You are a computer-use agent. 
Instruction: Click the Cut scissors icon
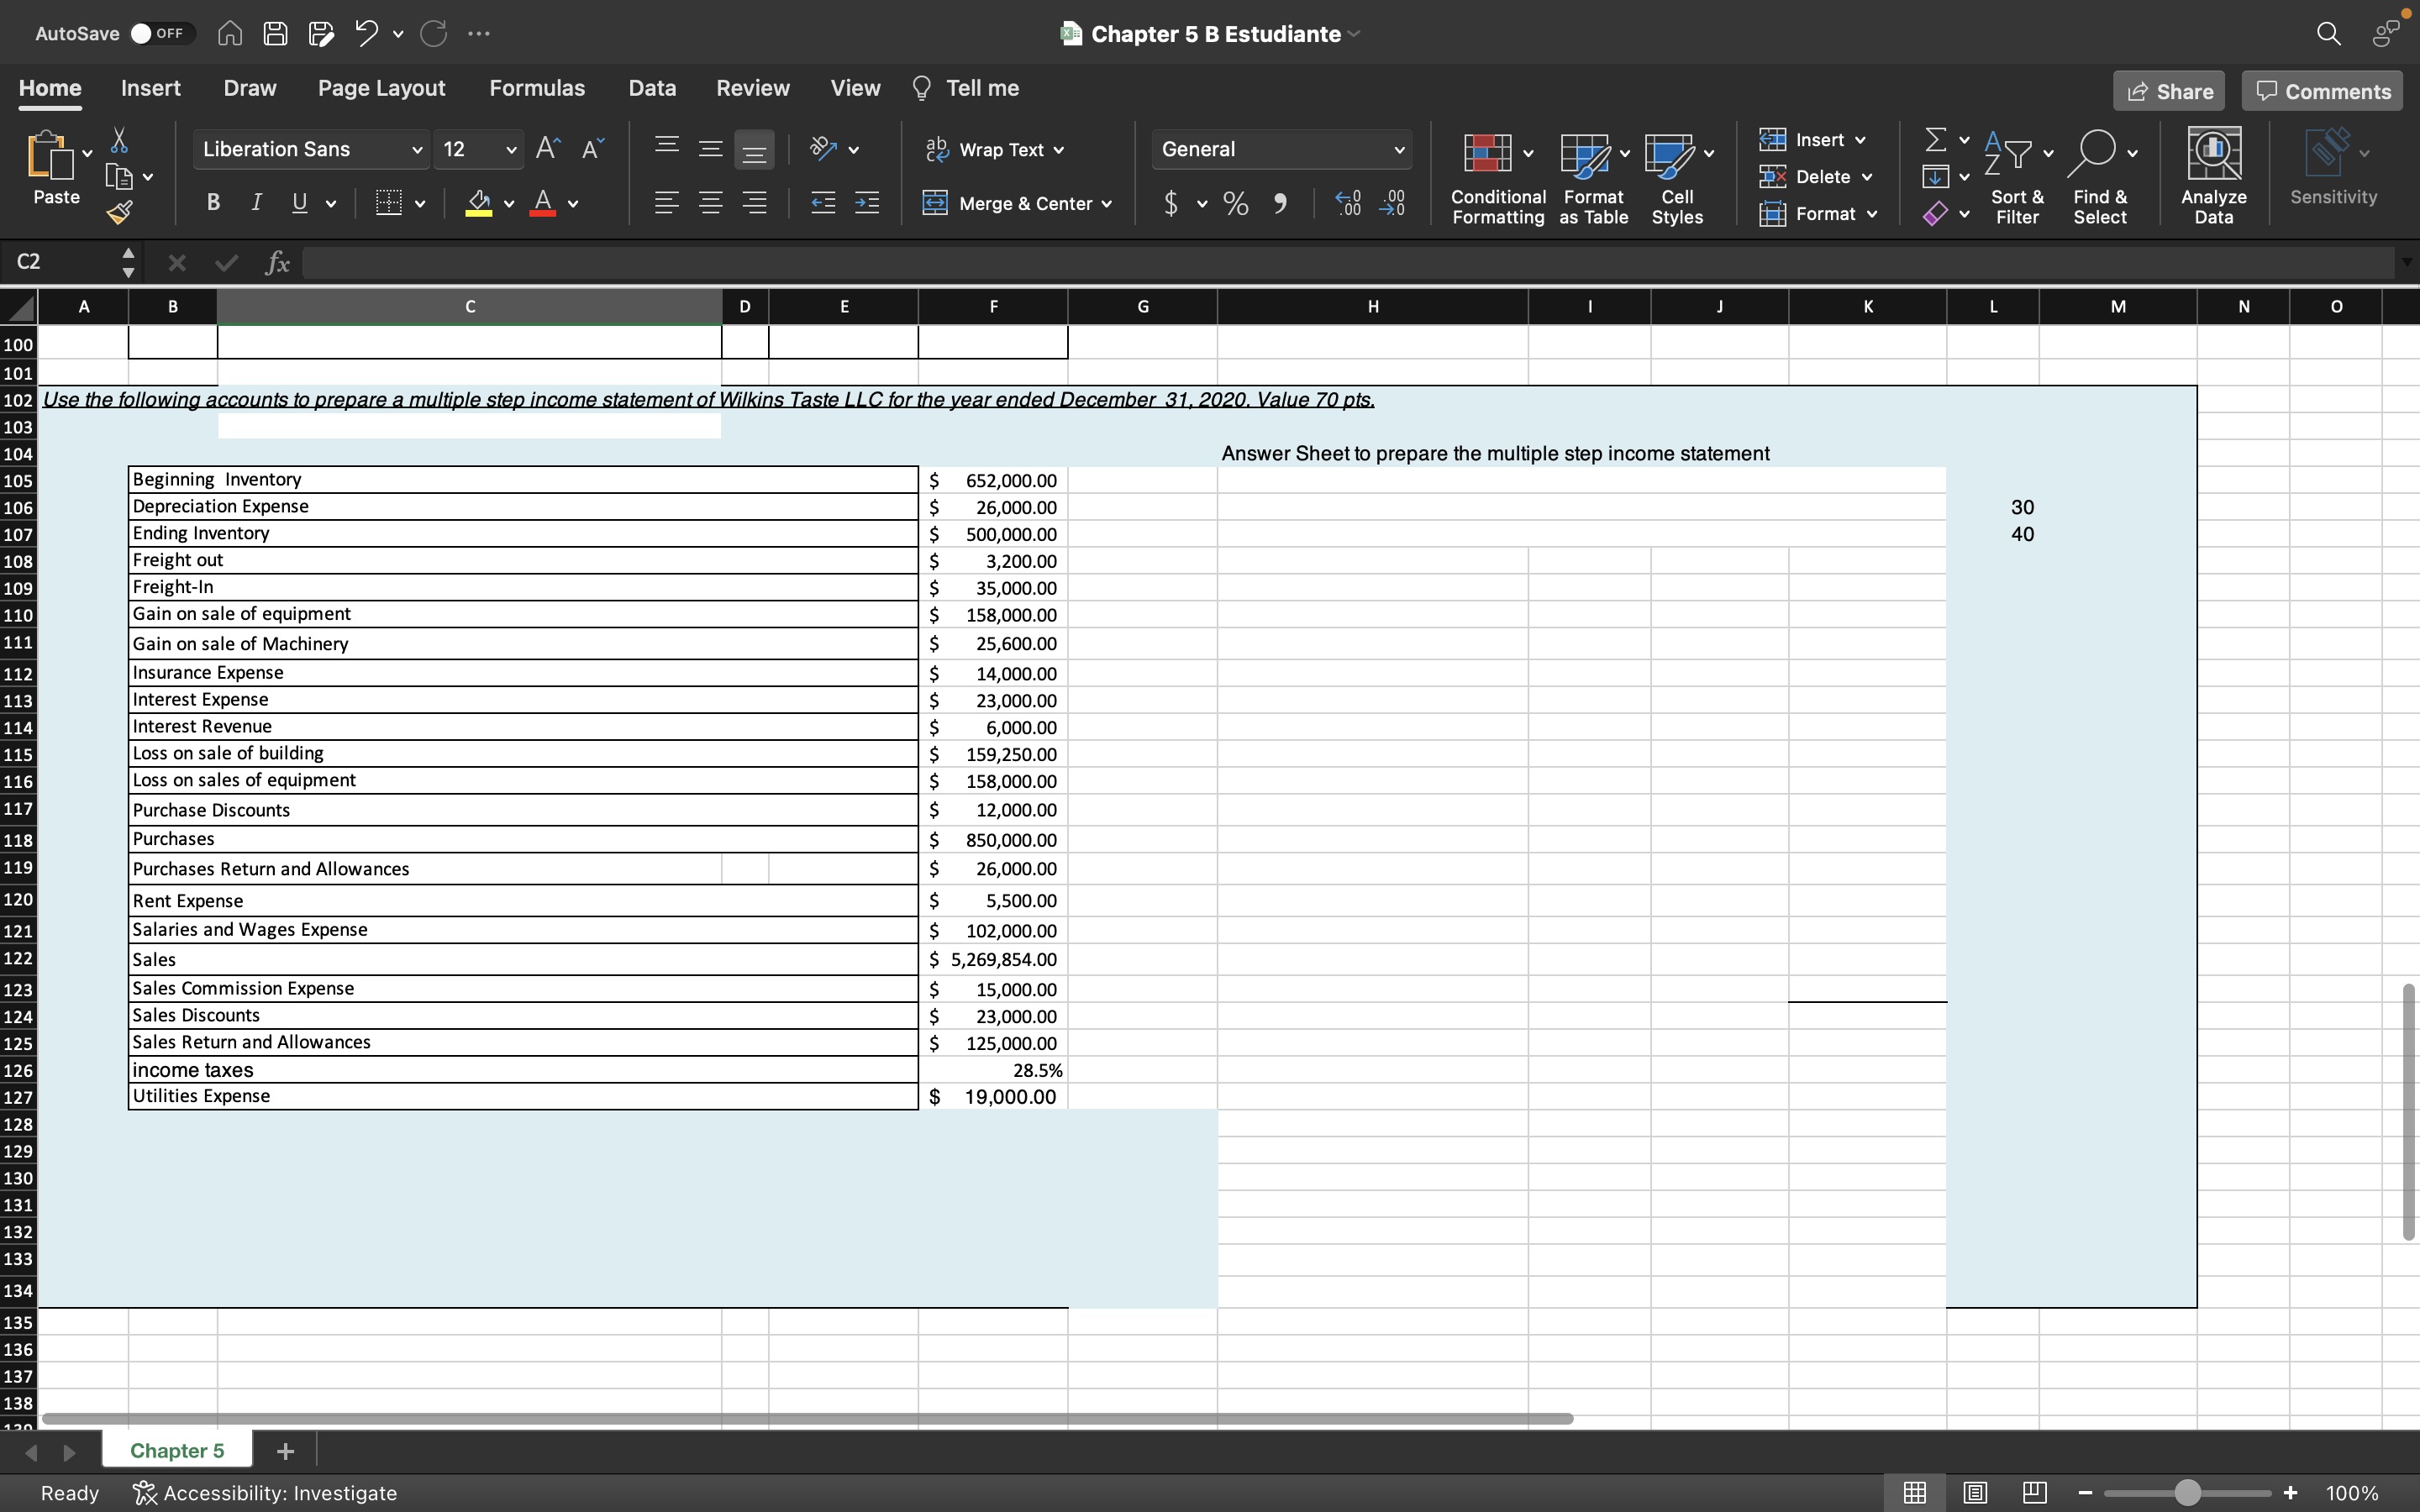[119, 139]
